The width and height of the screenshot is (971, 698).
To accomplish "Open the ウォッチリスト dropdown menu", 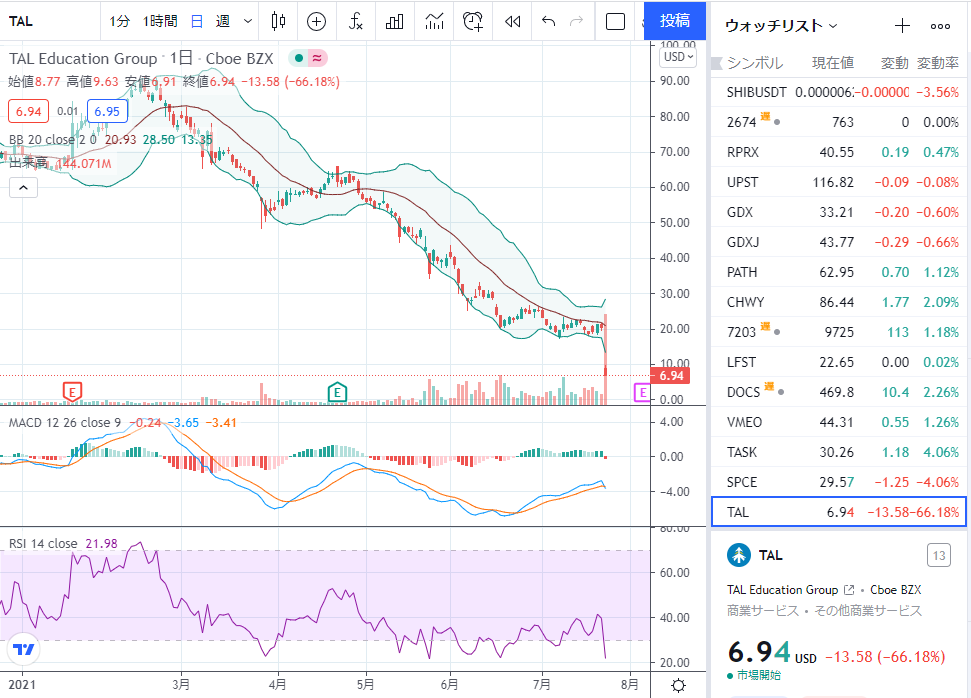I will [781, 26].
